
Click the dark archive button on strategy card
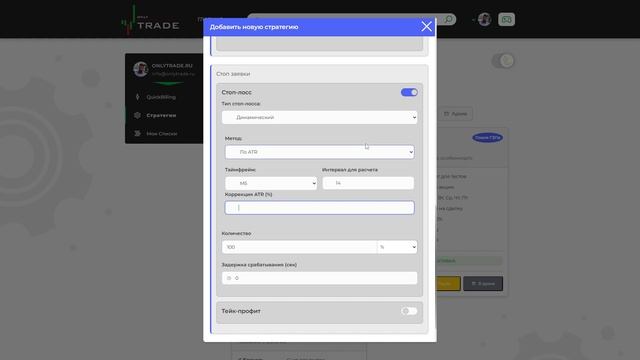tap(483, 283)
